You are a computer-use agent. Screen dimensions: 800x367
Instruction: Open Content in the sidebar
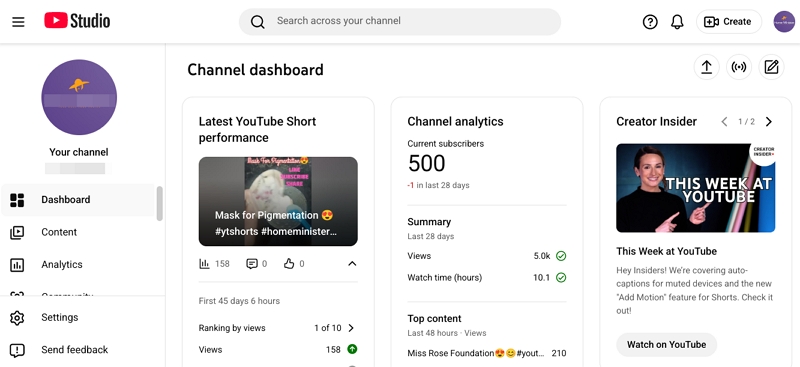tap(78, 232)
